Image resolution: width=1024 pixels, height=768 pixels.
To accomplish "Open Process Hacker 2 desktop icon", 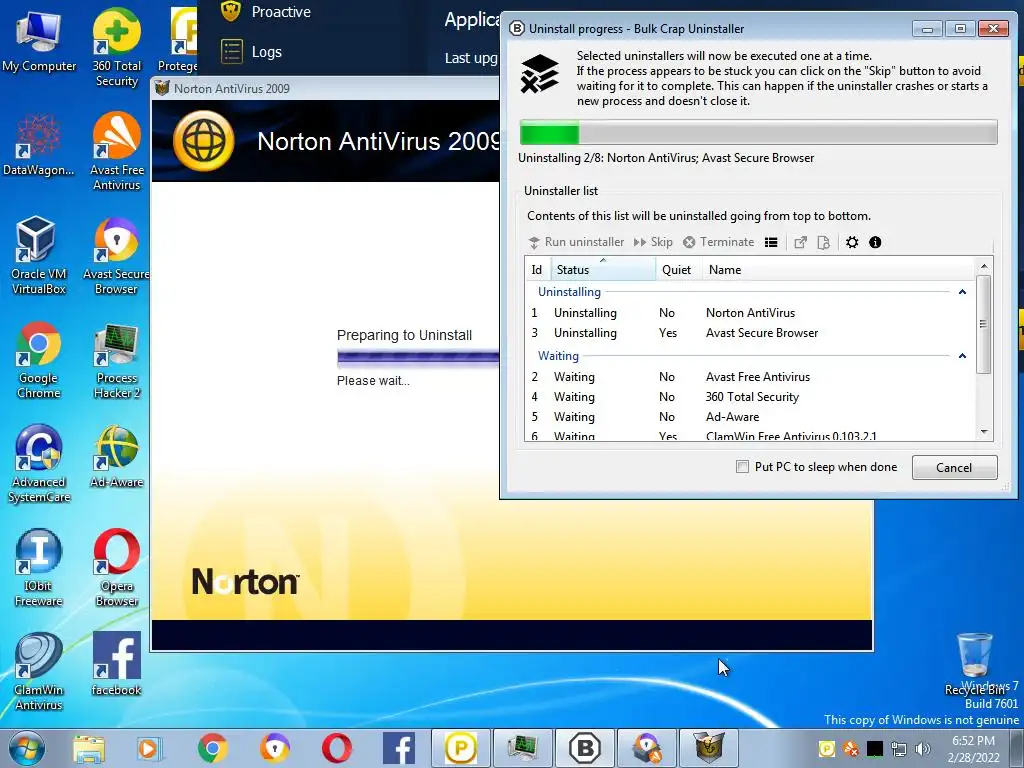I will coord(116,359).
